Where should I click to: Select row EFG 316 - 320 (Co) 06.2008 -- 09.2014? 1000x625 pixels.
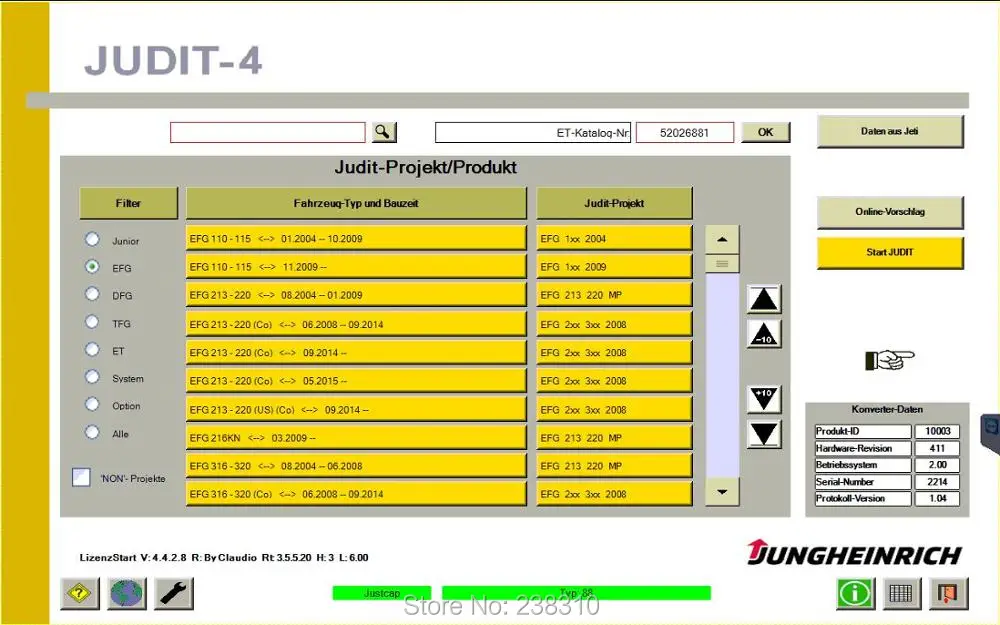pos(356,494)
